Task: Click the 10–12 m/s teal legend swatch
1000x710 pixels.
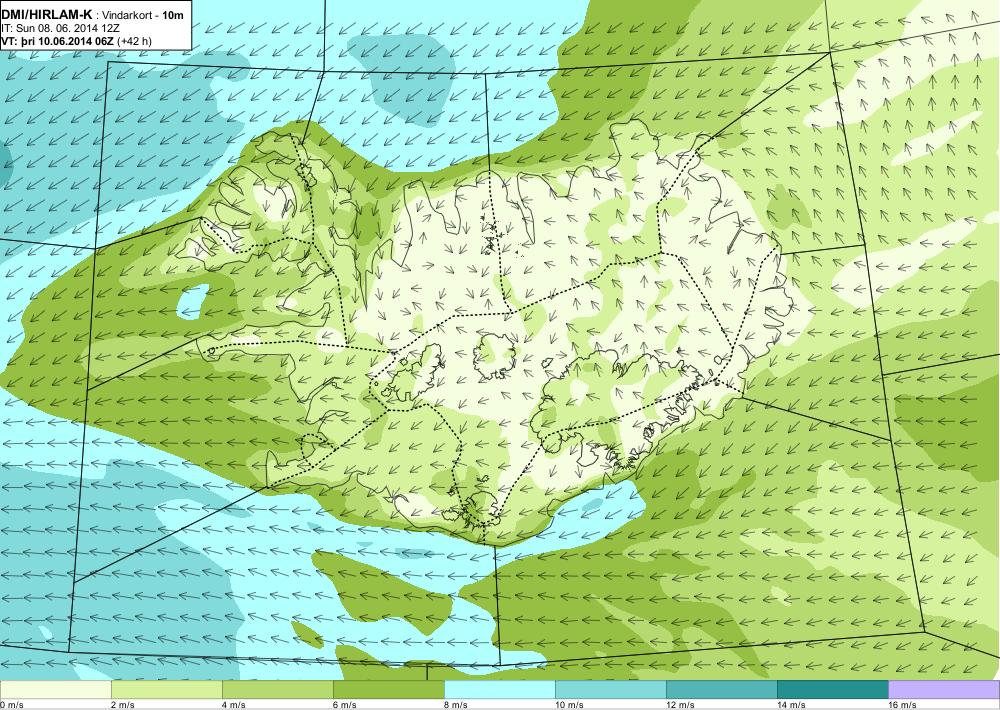Action: (x=610, y=690)
